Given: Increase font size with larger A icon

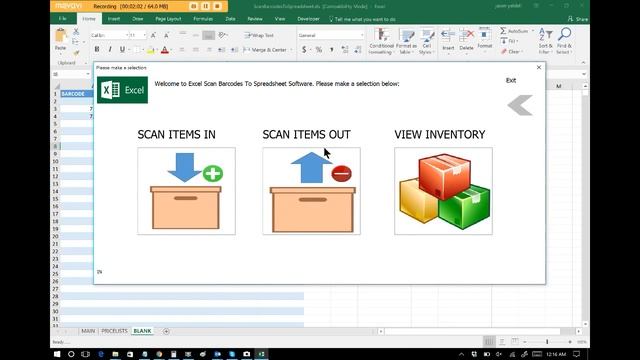Looking at the screenshot, I should [x=153, y=36].
